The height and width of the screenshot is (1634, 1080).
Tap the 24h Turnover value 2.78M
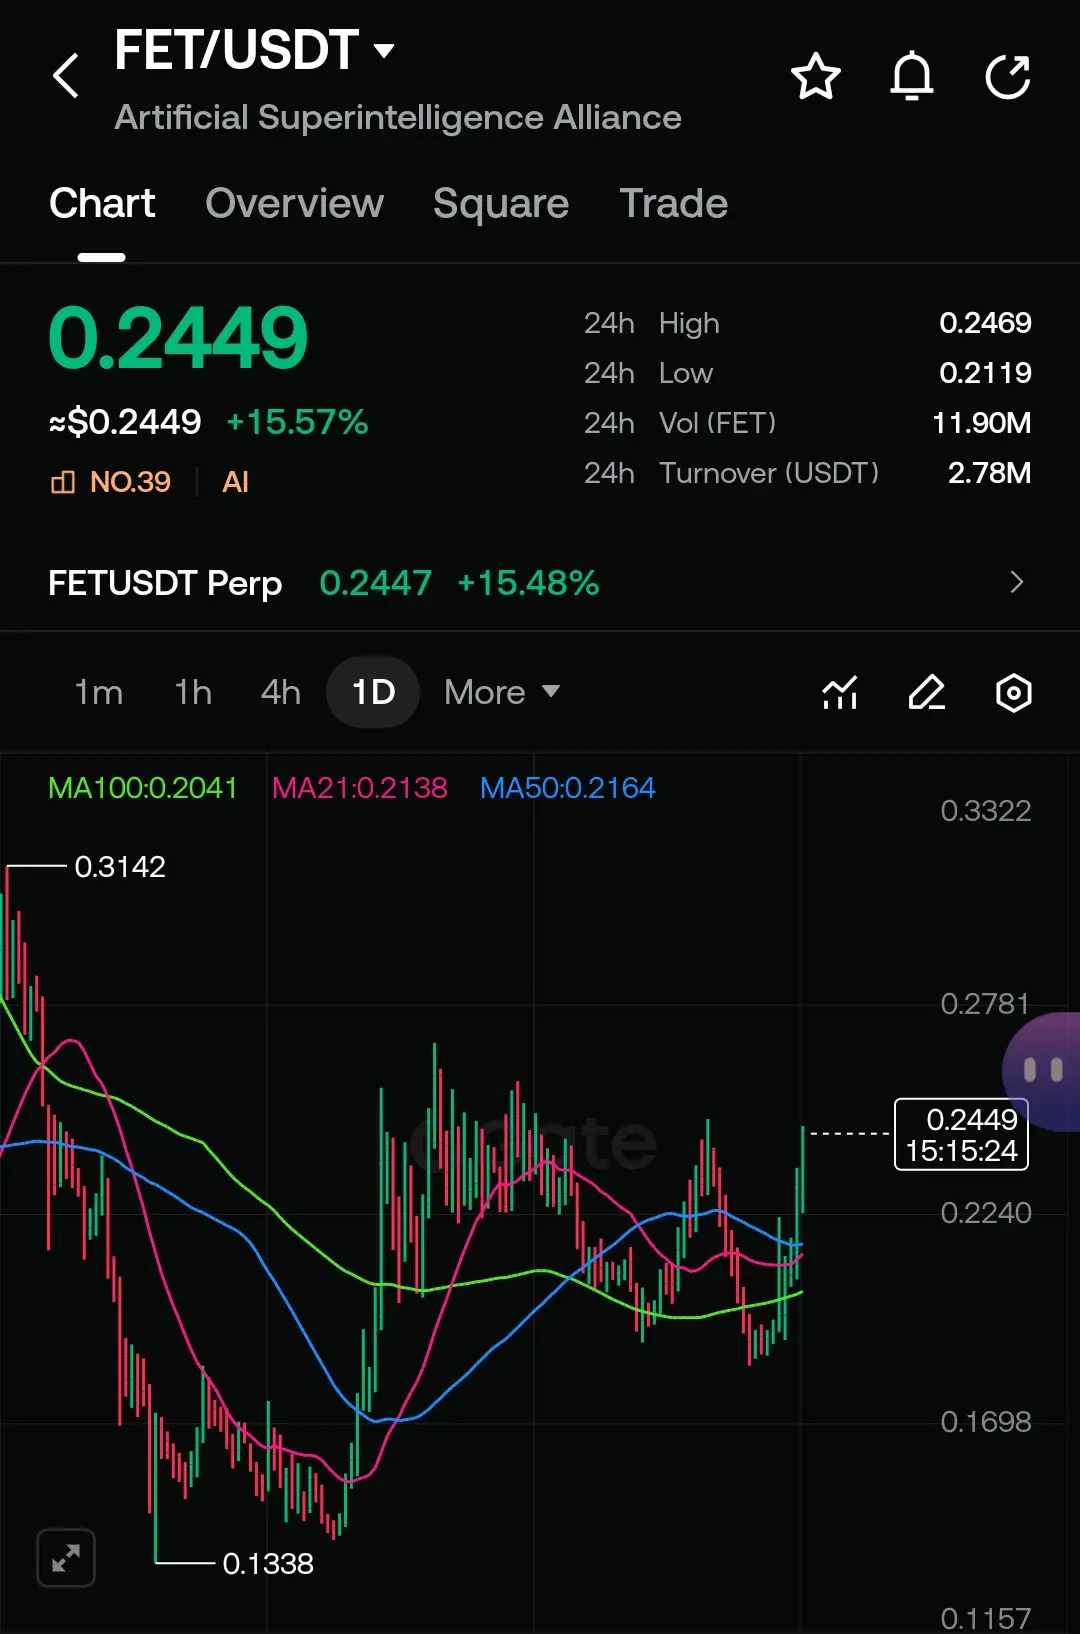[989, 473]
